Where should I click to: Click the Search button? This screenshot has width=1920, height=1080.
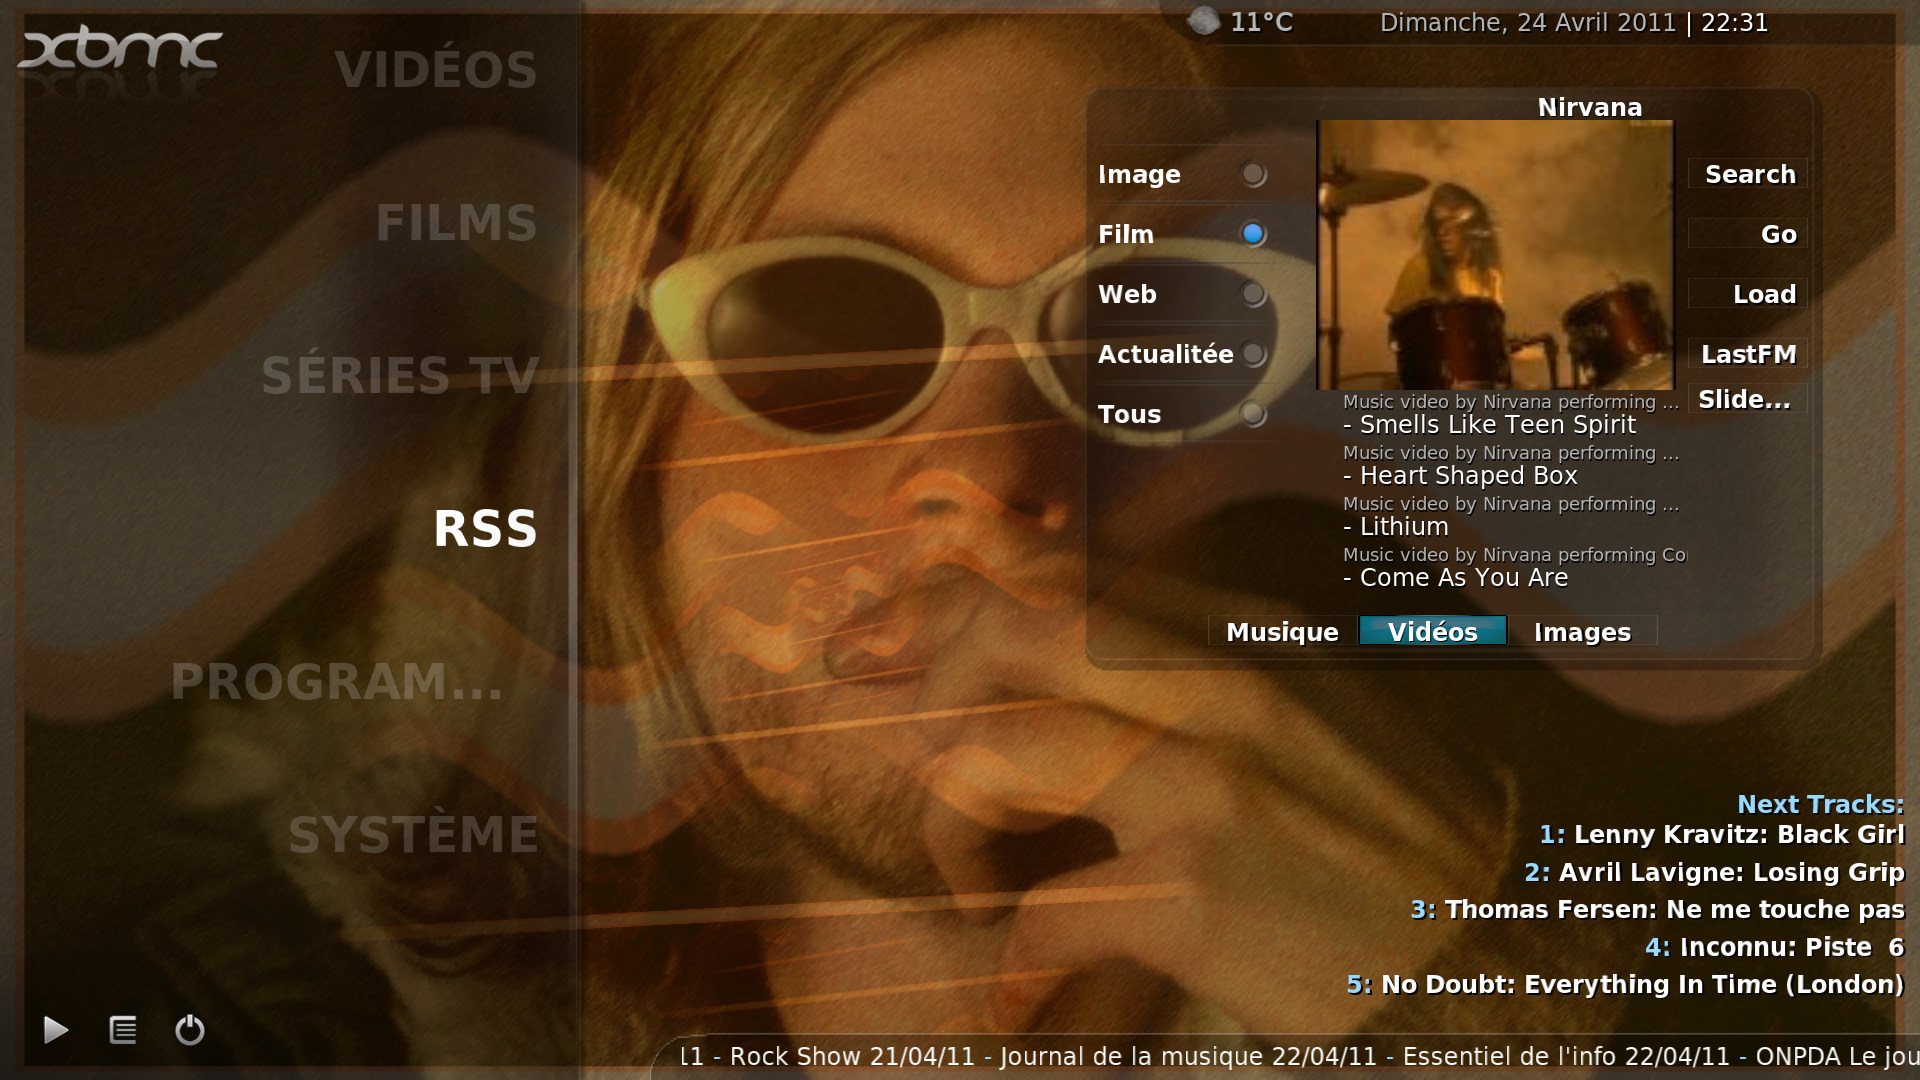1748,174
